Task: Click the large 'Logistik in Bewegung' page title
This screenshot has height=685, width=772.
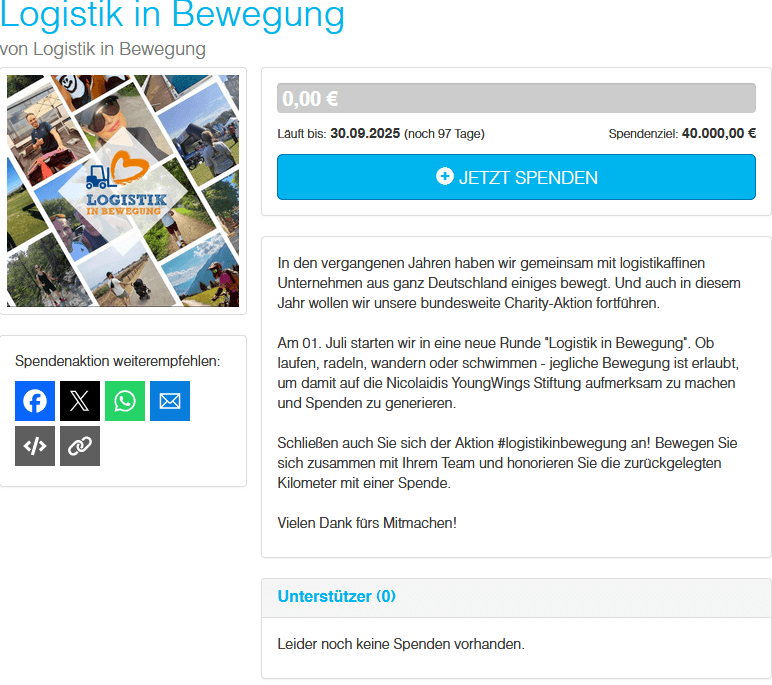Action: pyautogui.click(x=172, y=16)
